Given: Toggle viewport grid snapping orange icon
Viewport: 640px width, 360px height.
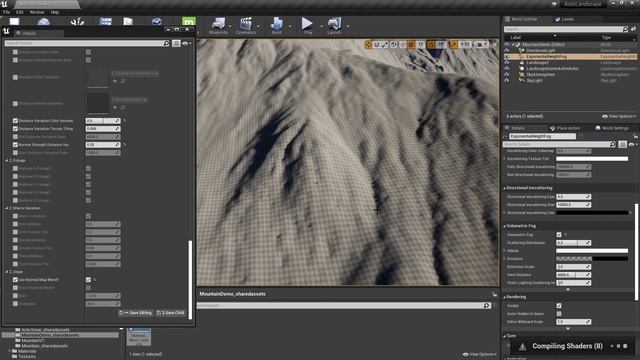Looking at the screenshot, I should 411,44.
